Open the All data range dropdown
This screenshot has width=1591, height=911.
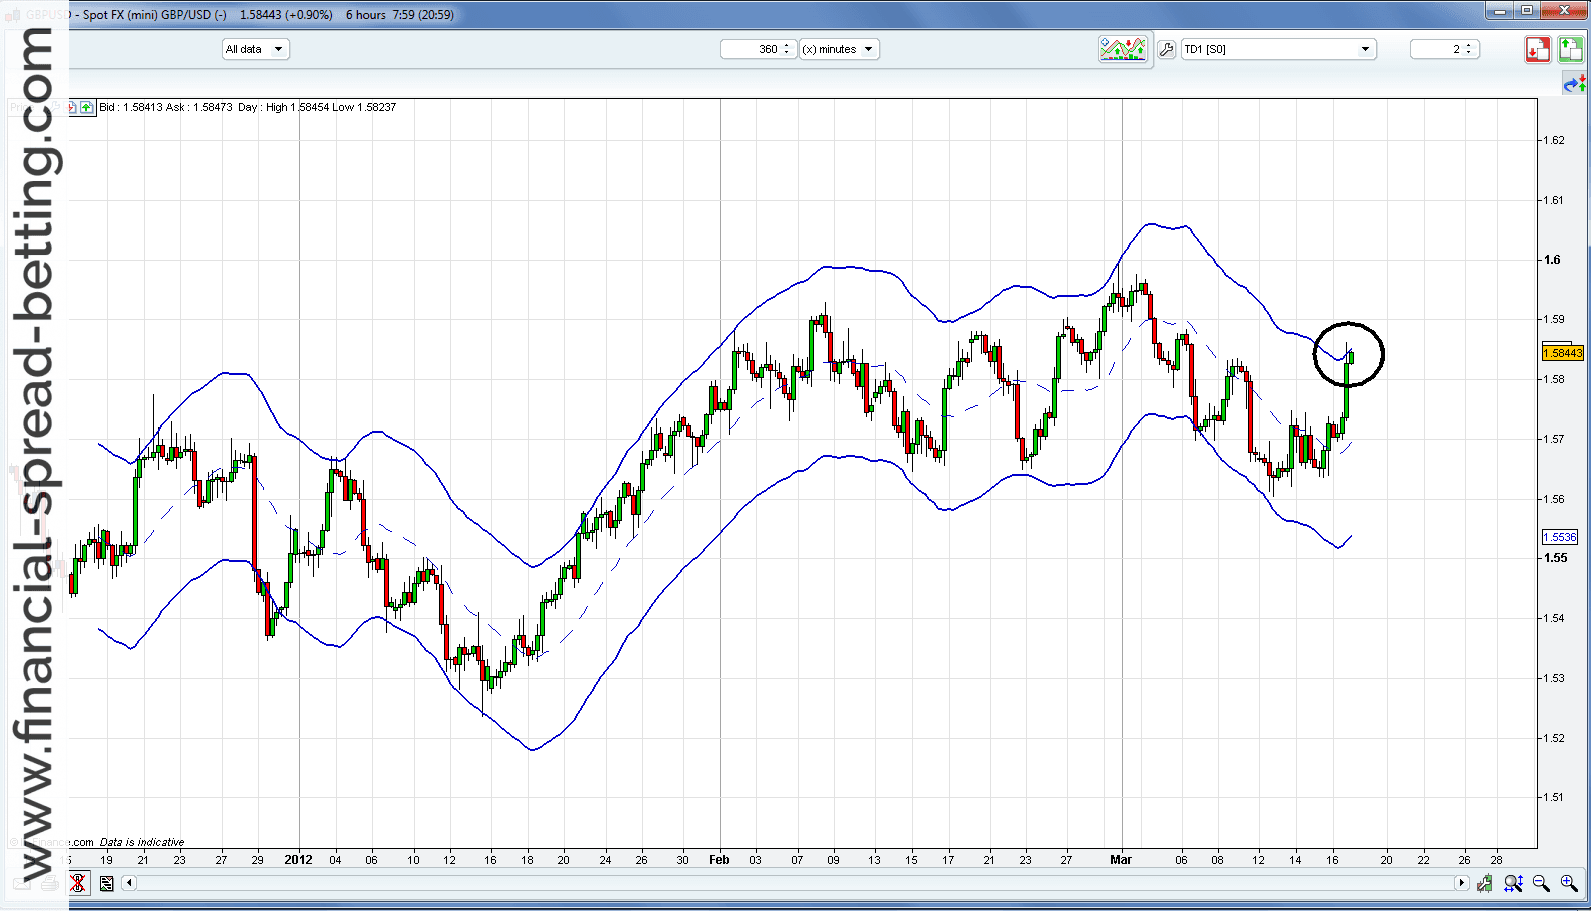[x=256, y=49]
